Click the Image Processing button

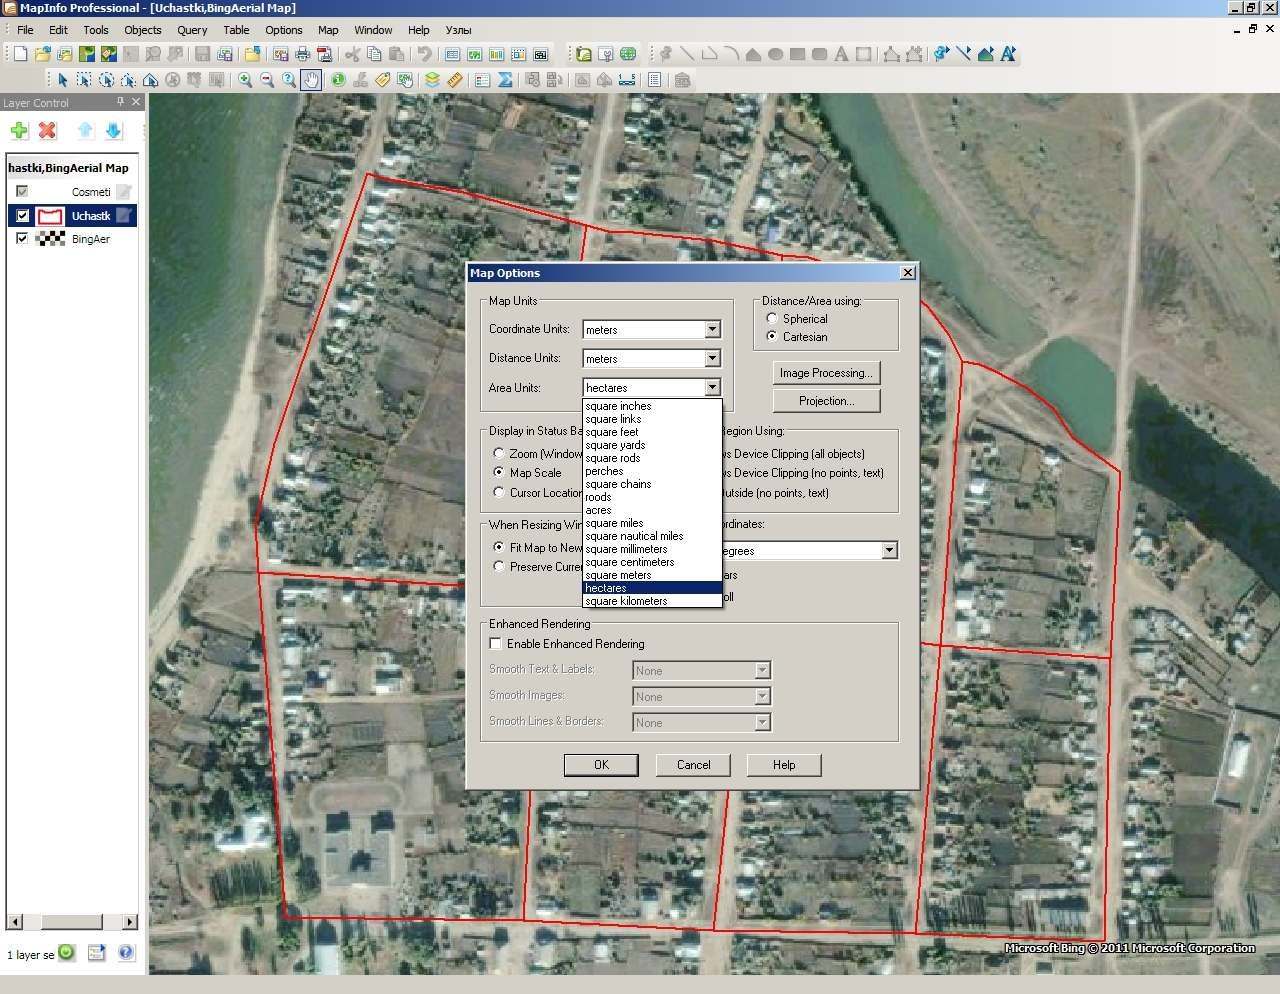click(826, 373)
